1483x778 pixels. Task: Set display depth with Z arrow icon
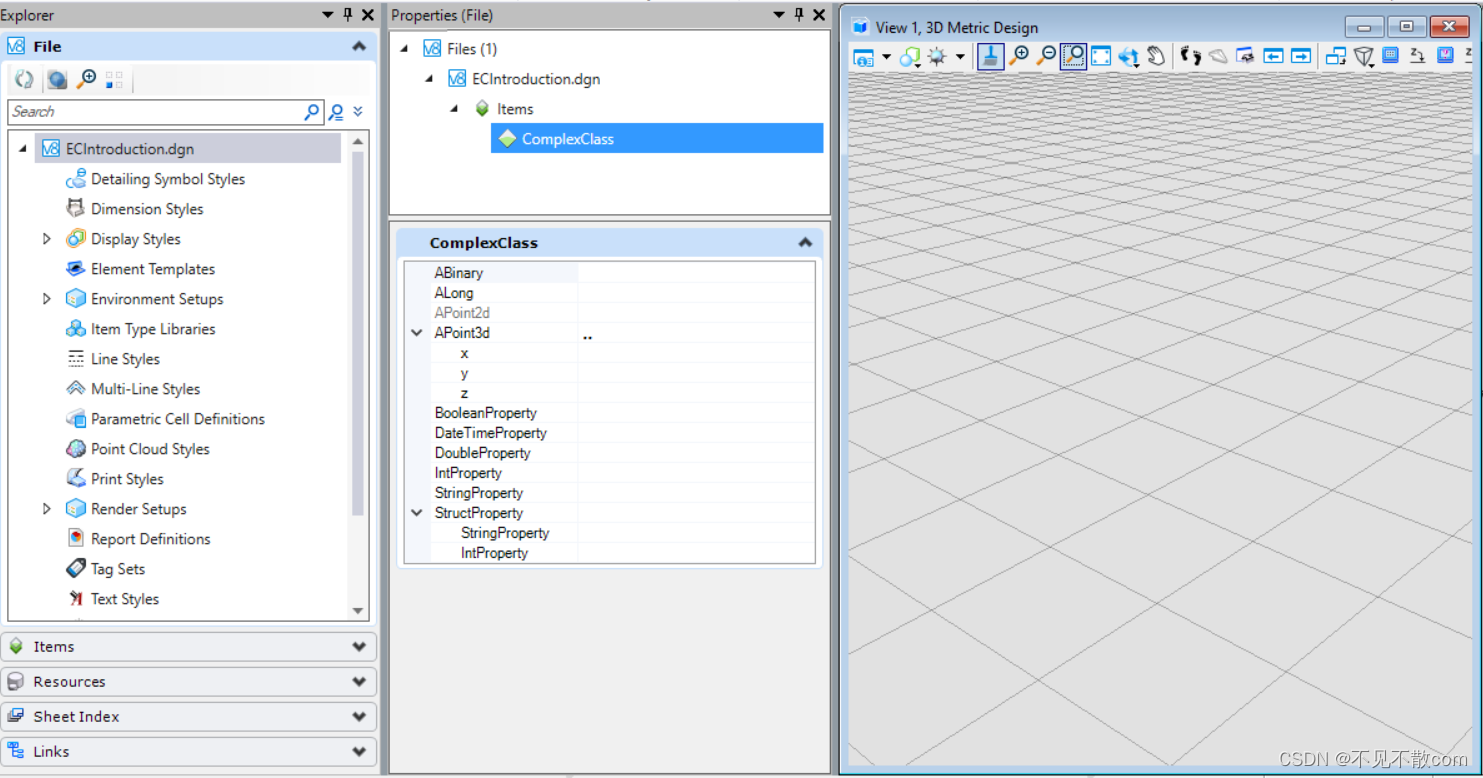(1417, 57)
